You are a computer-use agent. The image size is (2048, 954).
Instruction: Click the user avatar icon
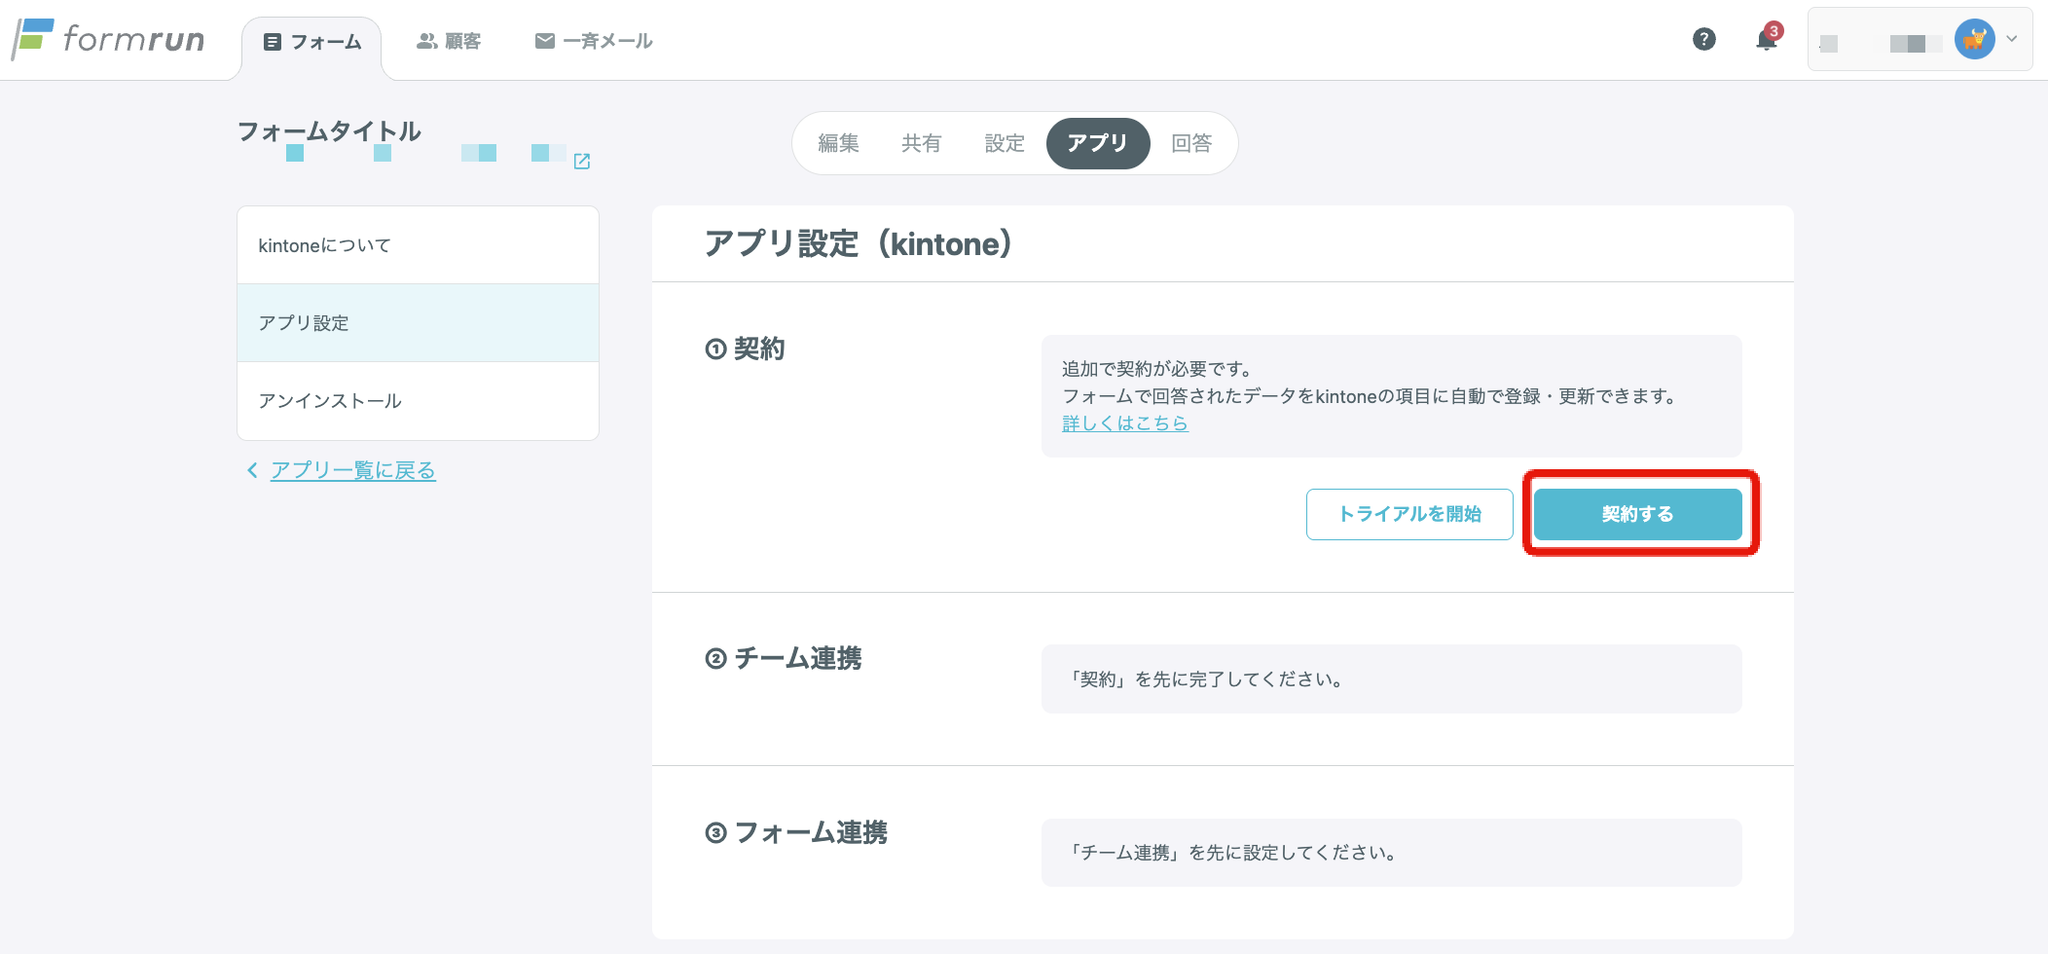[1974, 40]
